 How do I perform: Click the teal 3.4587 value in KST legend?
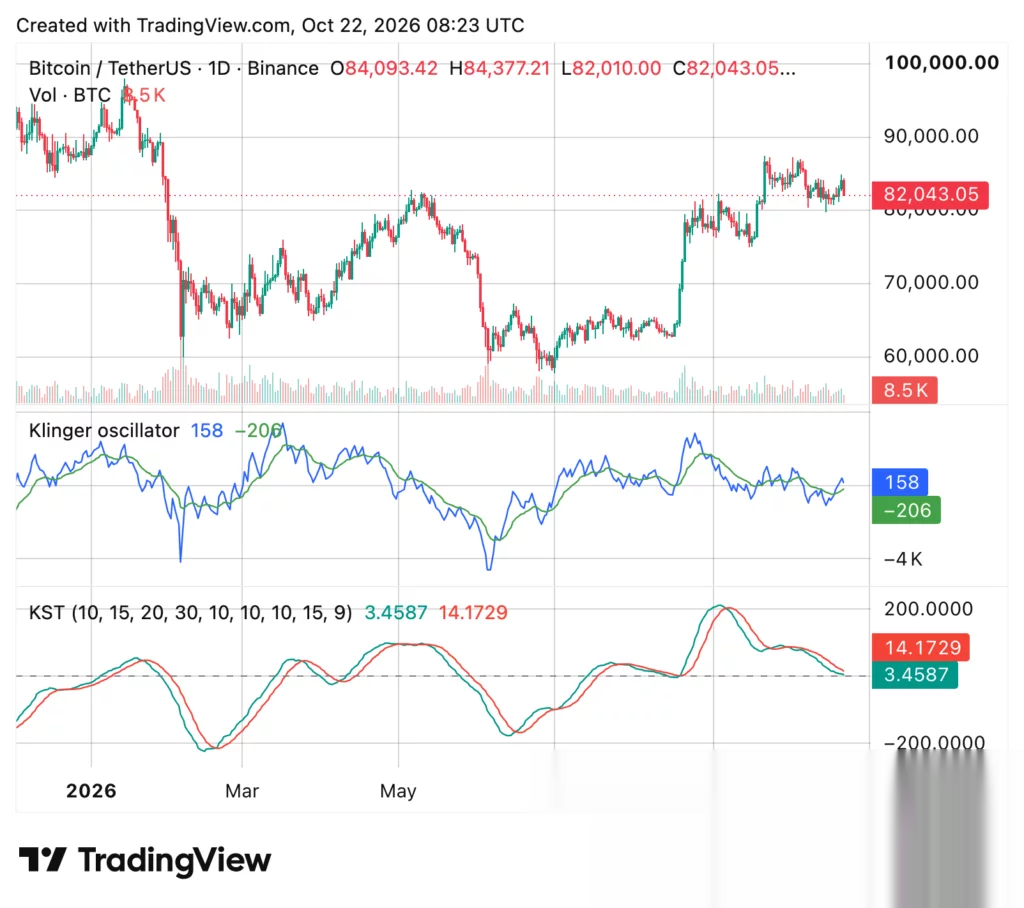396,613
